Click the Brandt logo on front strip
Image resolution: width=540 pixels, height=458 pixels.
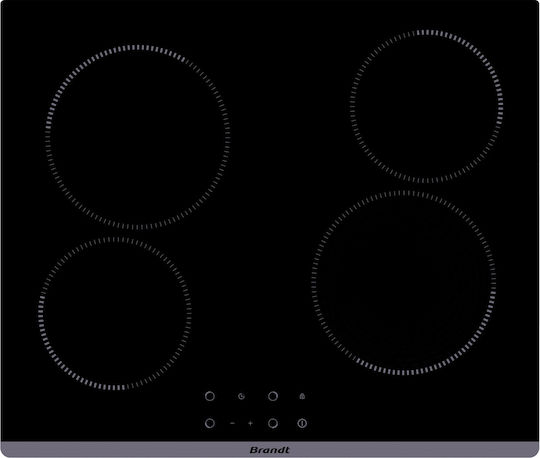[270, 450]
